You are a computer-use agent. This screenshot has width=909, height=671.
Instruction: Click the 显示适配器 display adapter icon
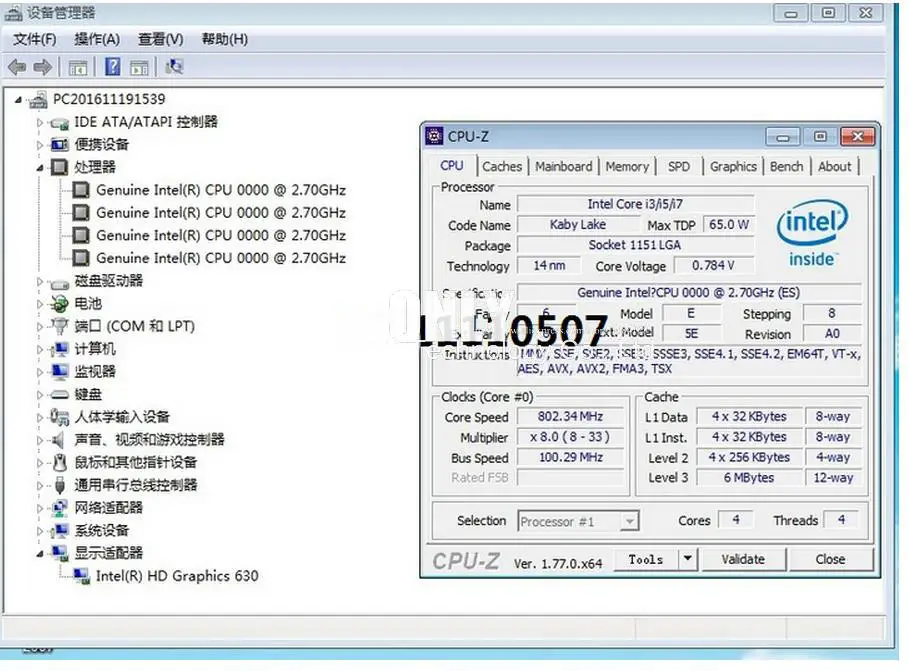tap(60, 553)
